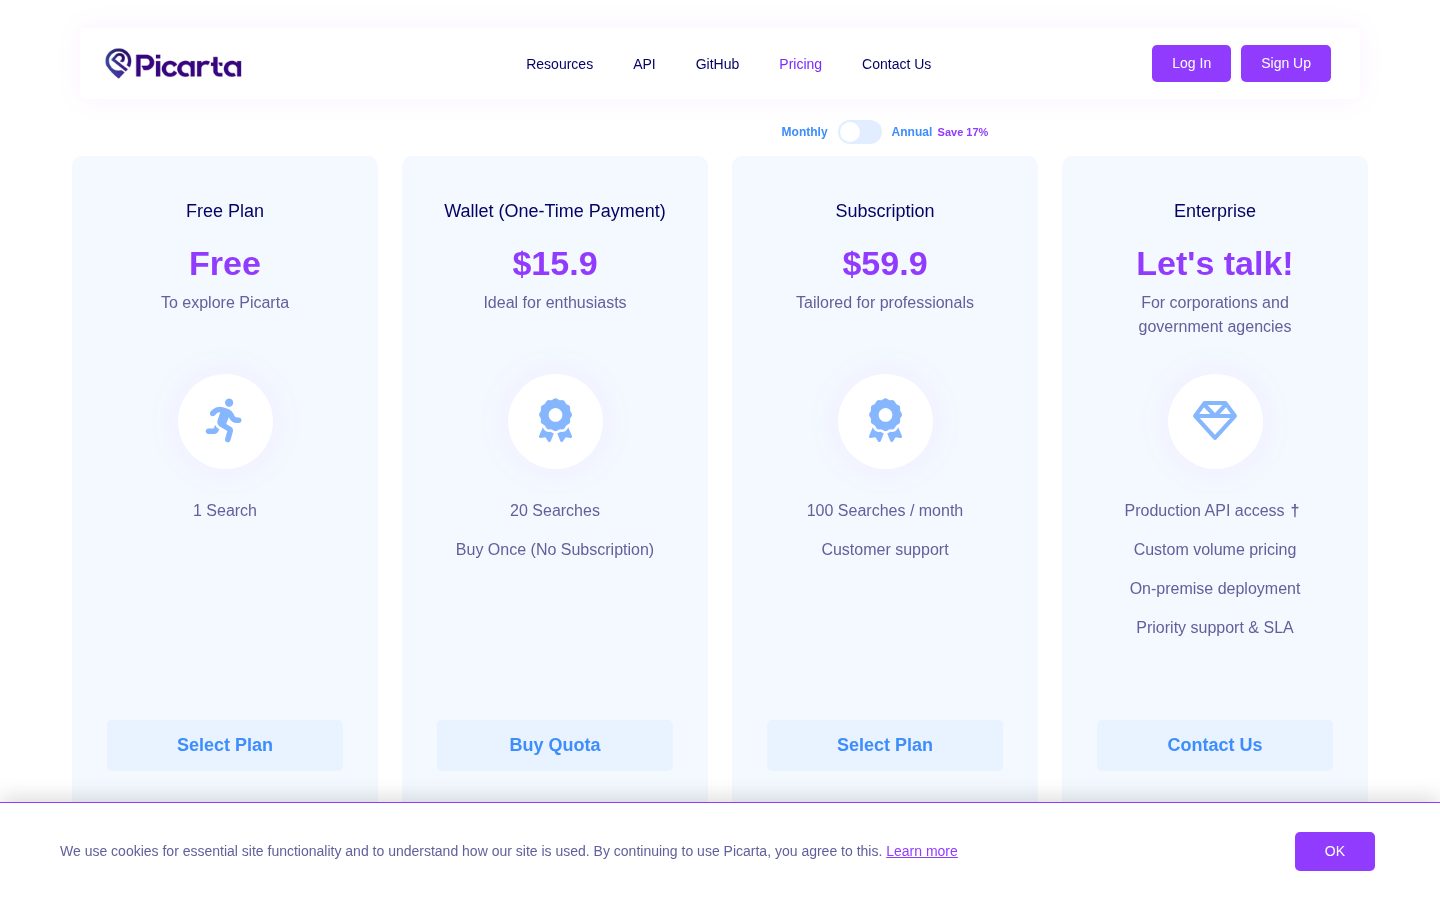Image resolution: width=1440 pixels, height=900 pixels.
Task: Click the Picarta logo
Action: click(173, 64)
